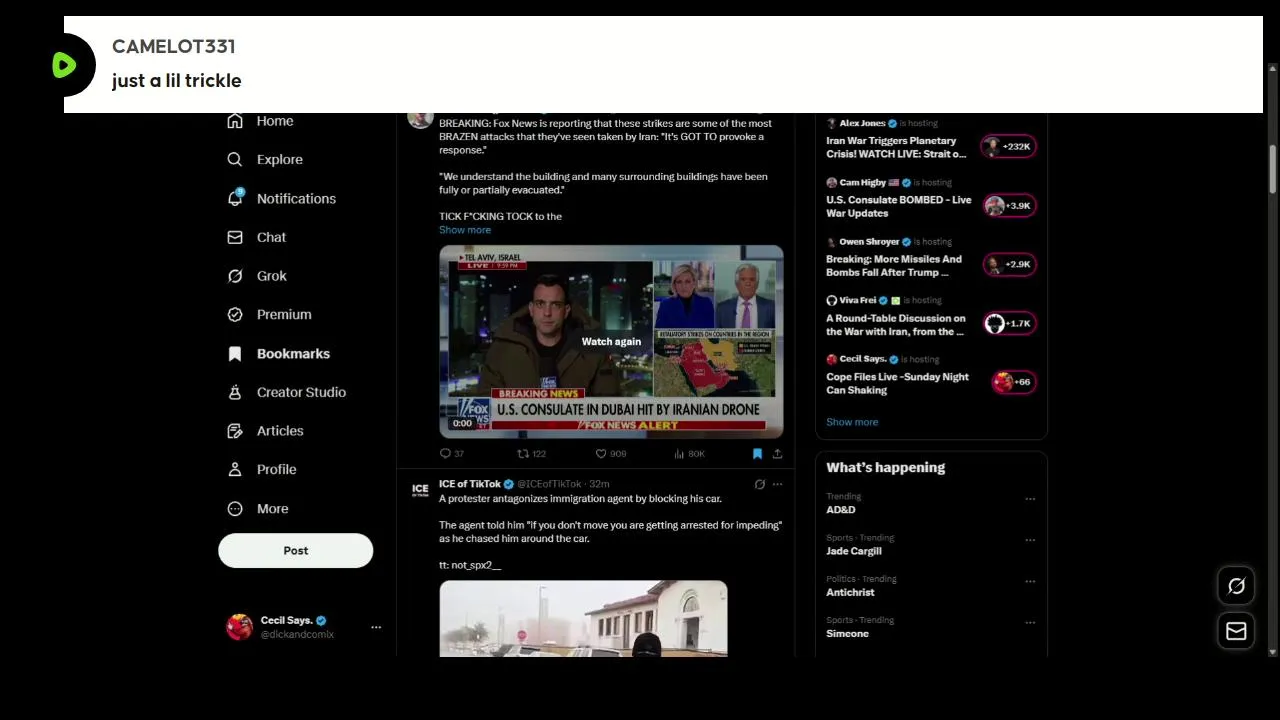
Task: Join Viva Frei live with +1.7K listeners
Action: pyautogui.click(x=1010, y=323)
